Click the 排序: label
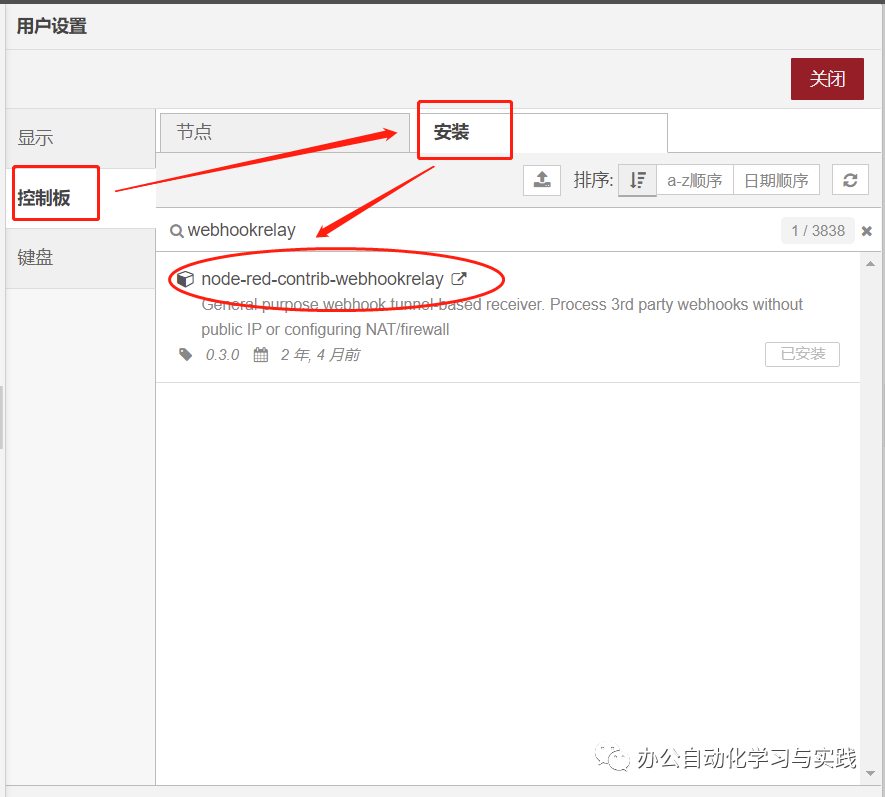Screen dimensions: 885x797 (593, 180)
